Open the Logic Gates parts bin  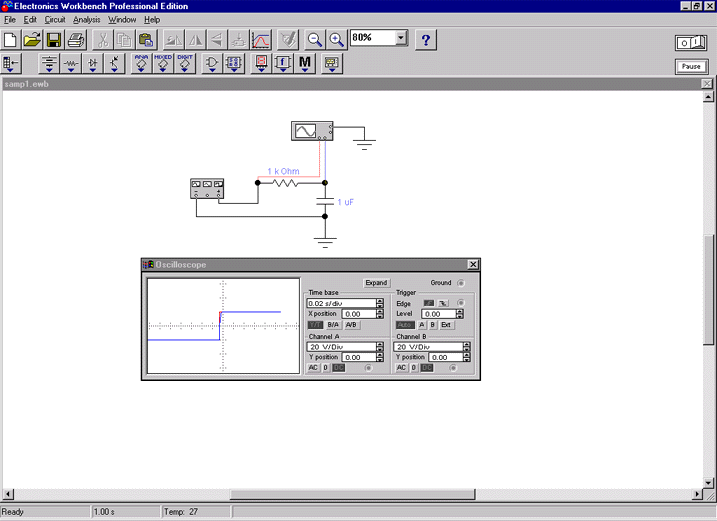[212, 63]
